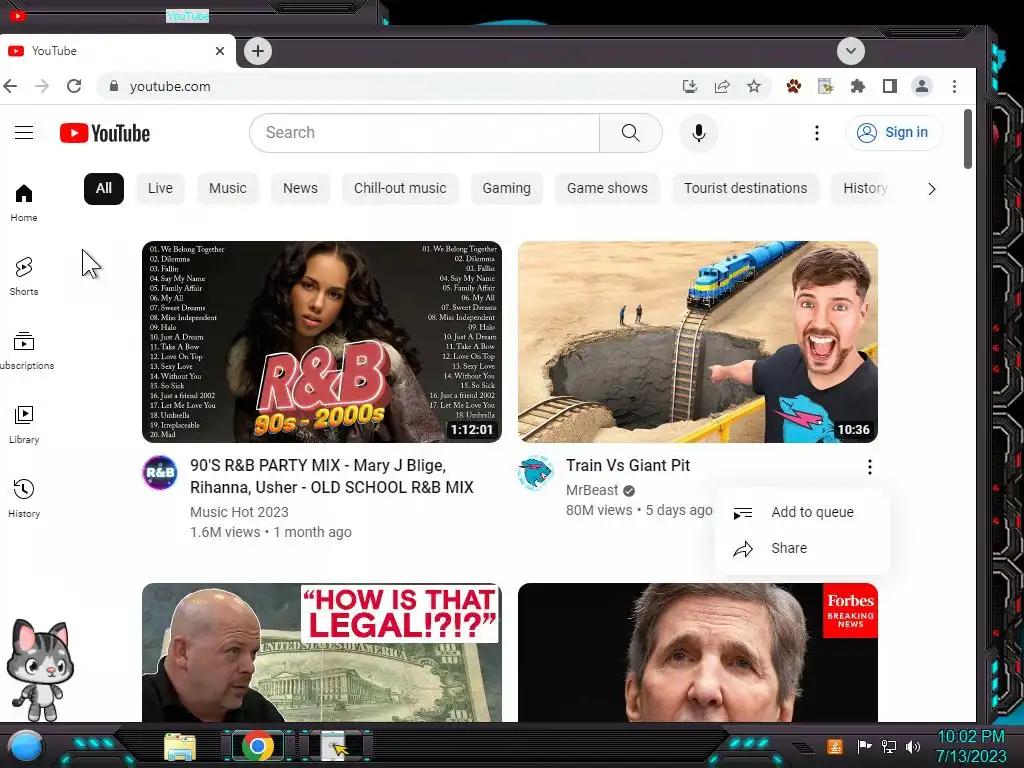The image size is (1024, 768).
Task: Choose Share in the popup menu
Action: click(802, 548)
